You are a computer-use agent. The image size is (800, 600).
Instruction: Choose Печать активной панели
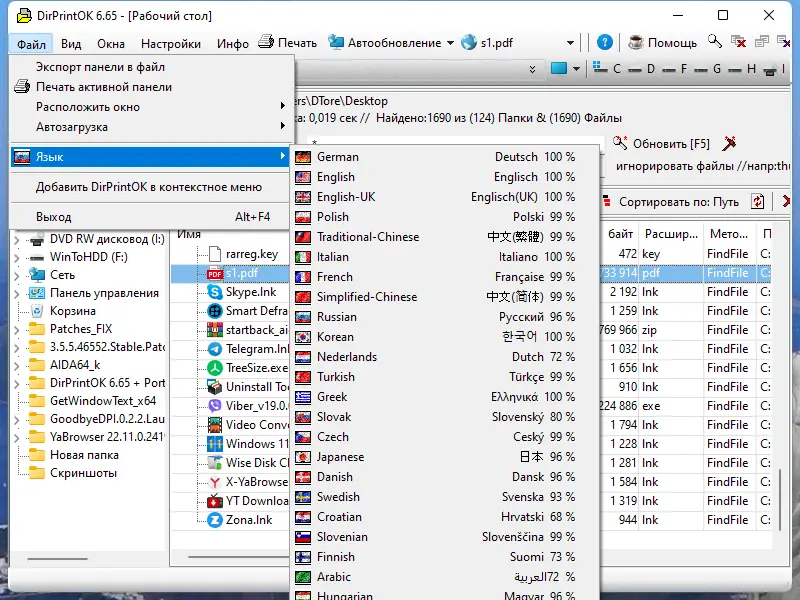[x=152, y=87]
